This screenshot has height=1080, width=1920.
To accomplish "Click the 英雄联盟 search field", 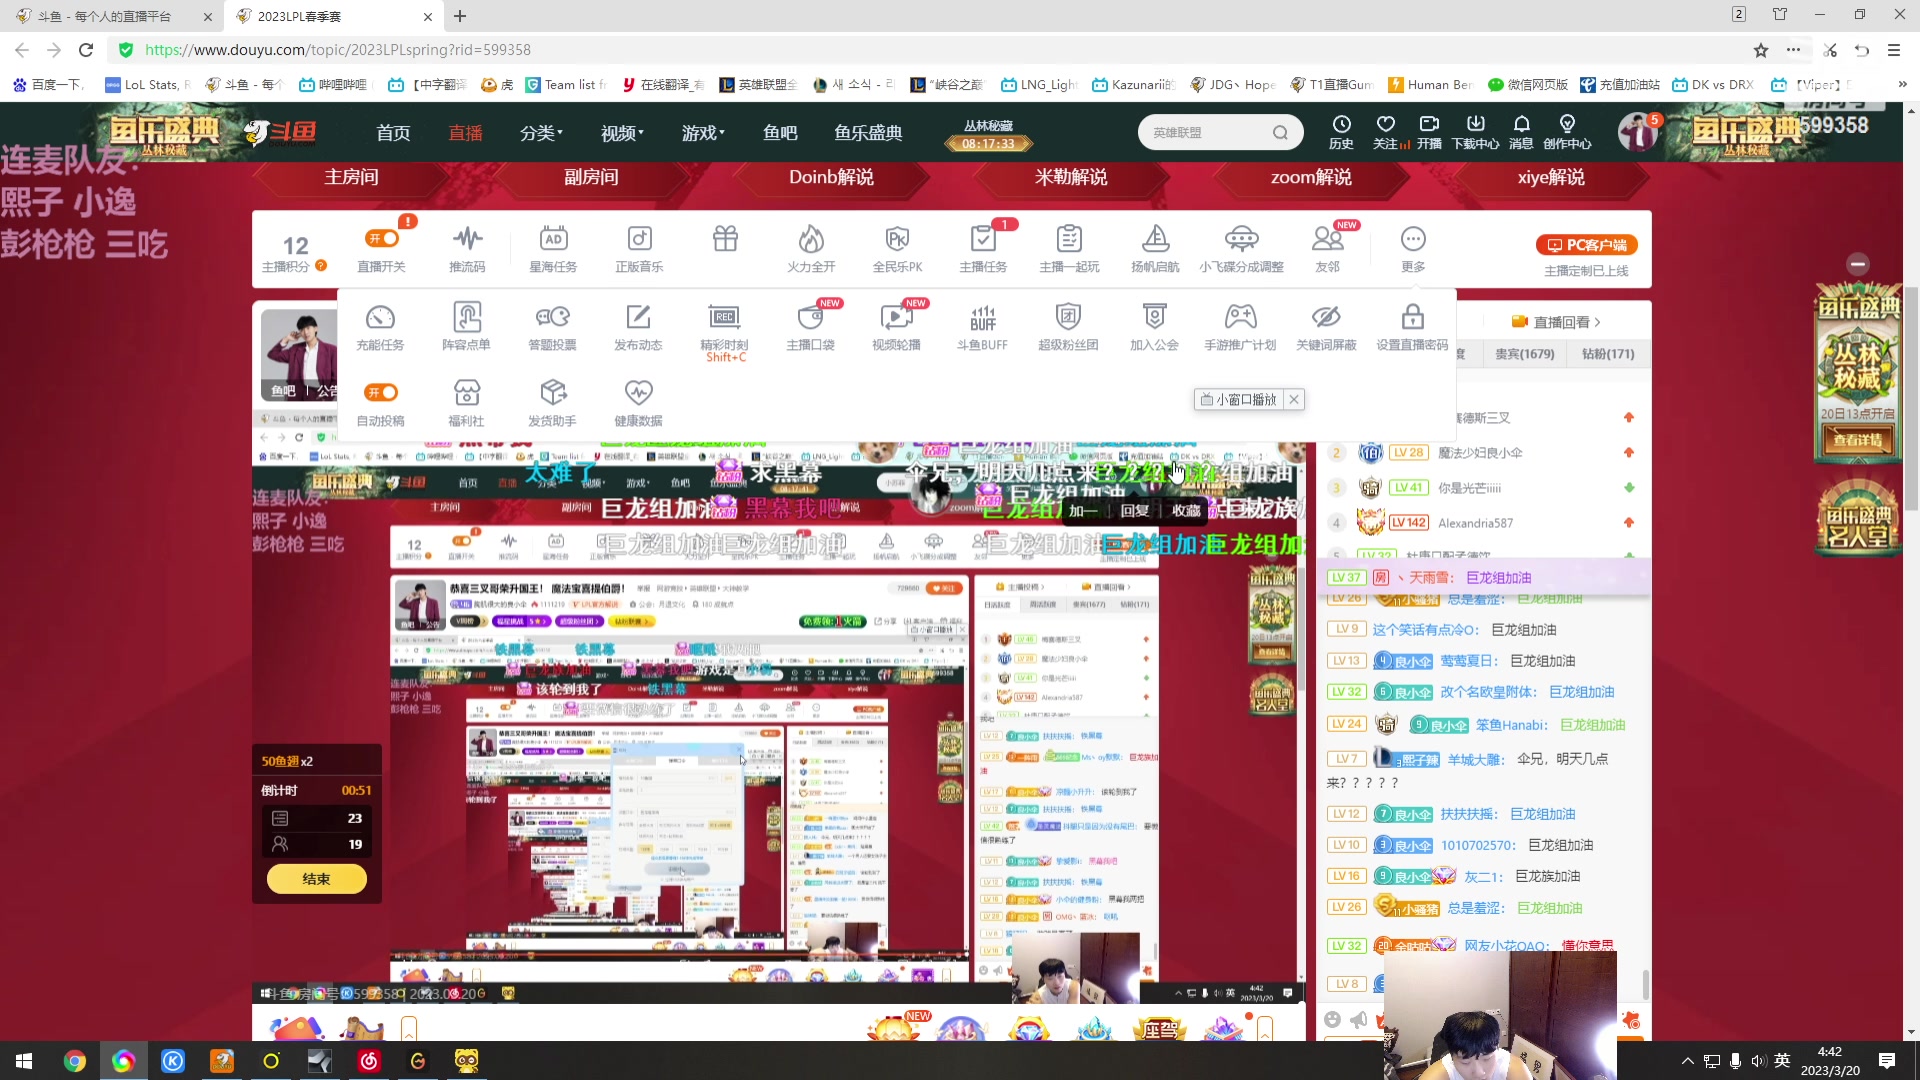I will pos(1205,132).
